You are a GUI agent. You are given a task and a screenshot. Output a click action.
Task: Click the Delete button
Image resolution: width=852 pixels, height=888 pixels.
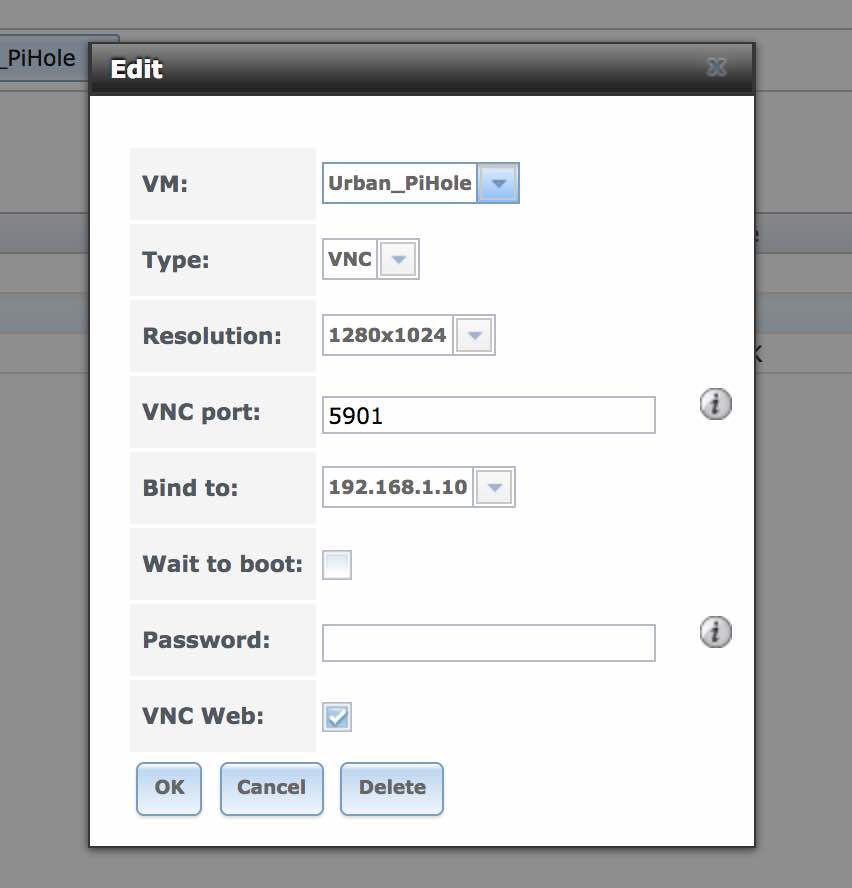pos(392,788)
